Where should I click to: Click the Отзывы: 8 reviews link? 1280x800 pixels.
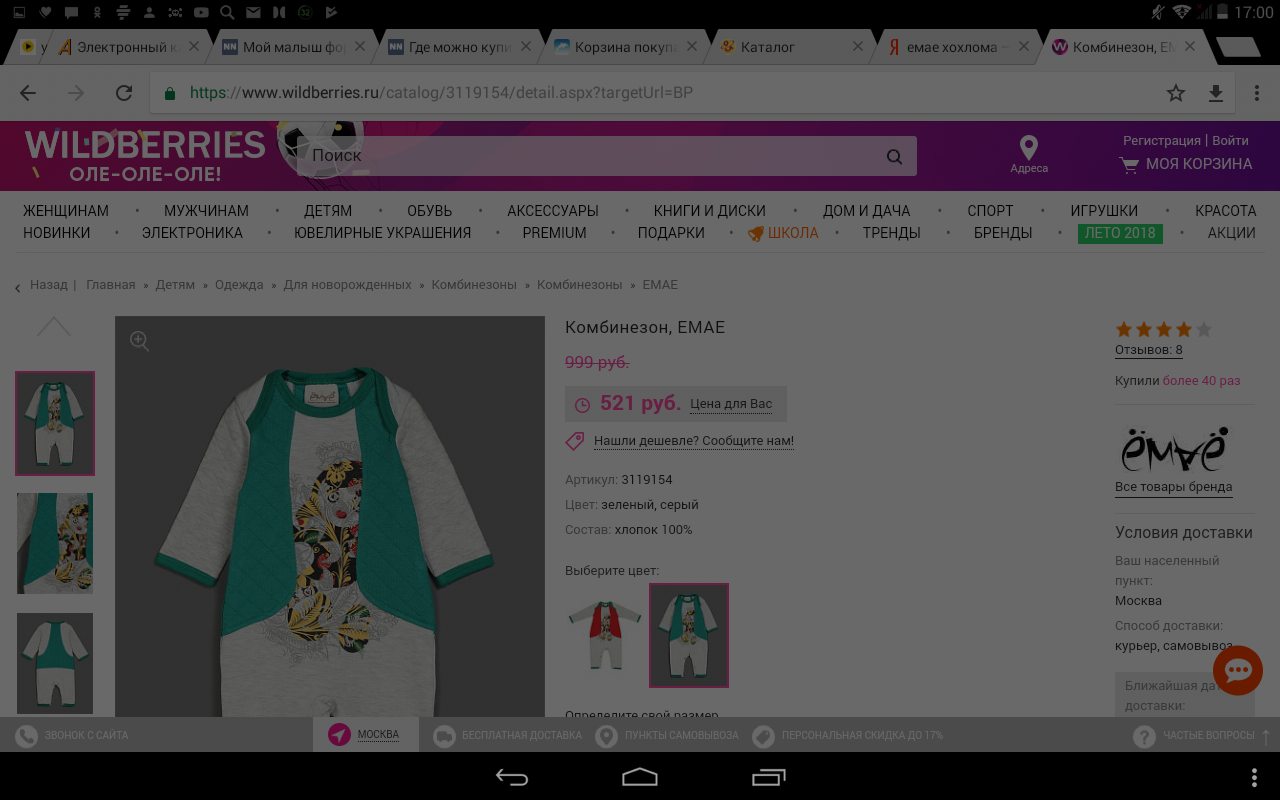(1148, 351)
